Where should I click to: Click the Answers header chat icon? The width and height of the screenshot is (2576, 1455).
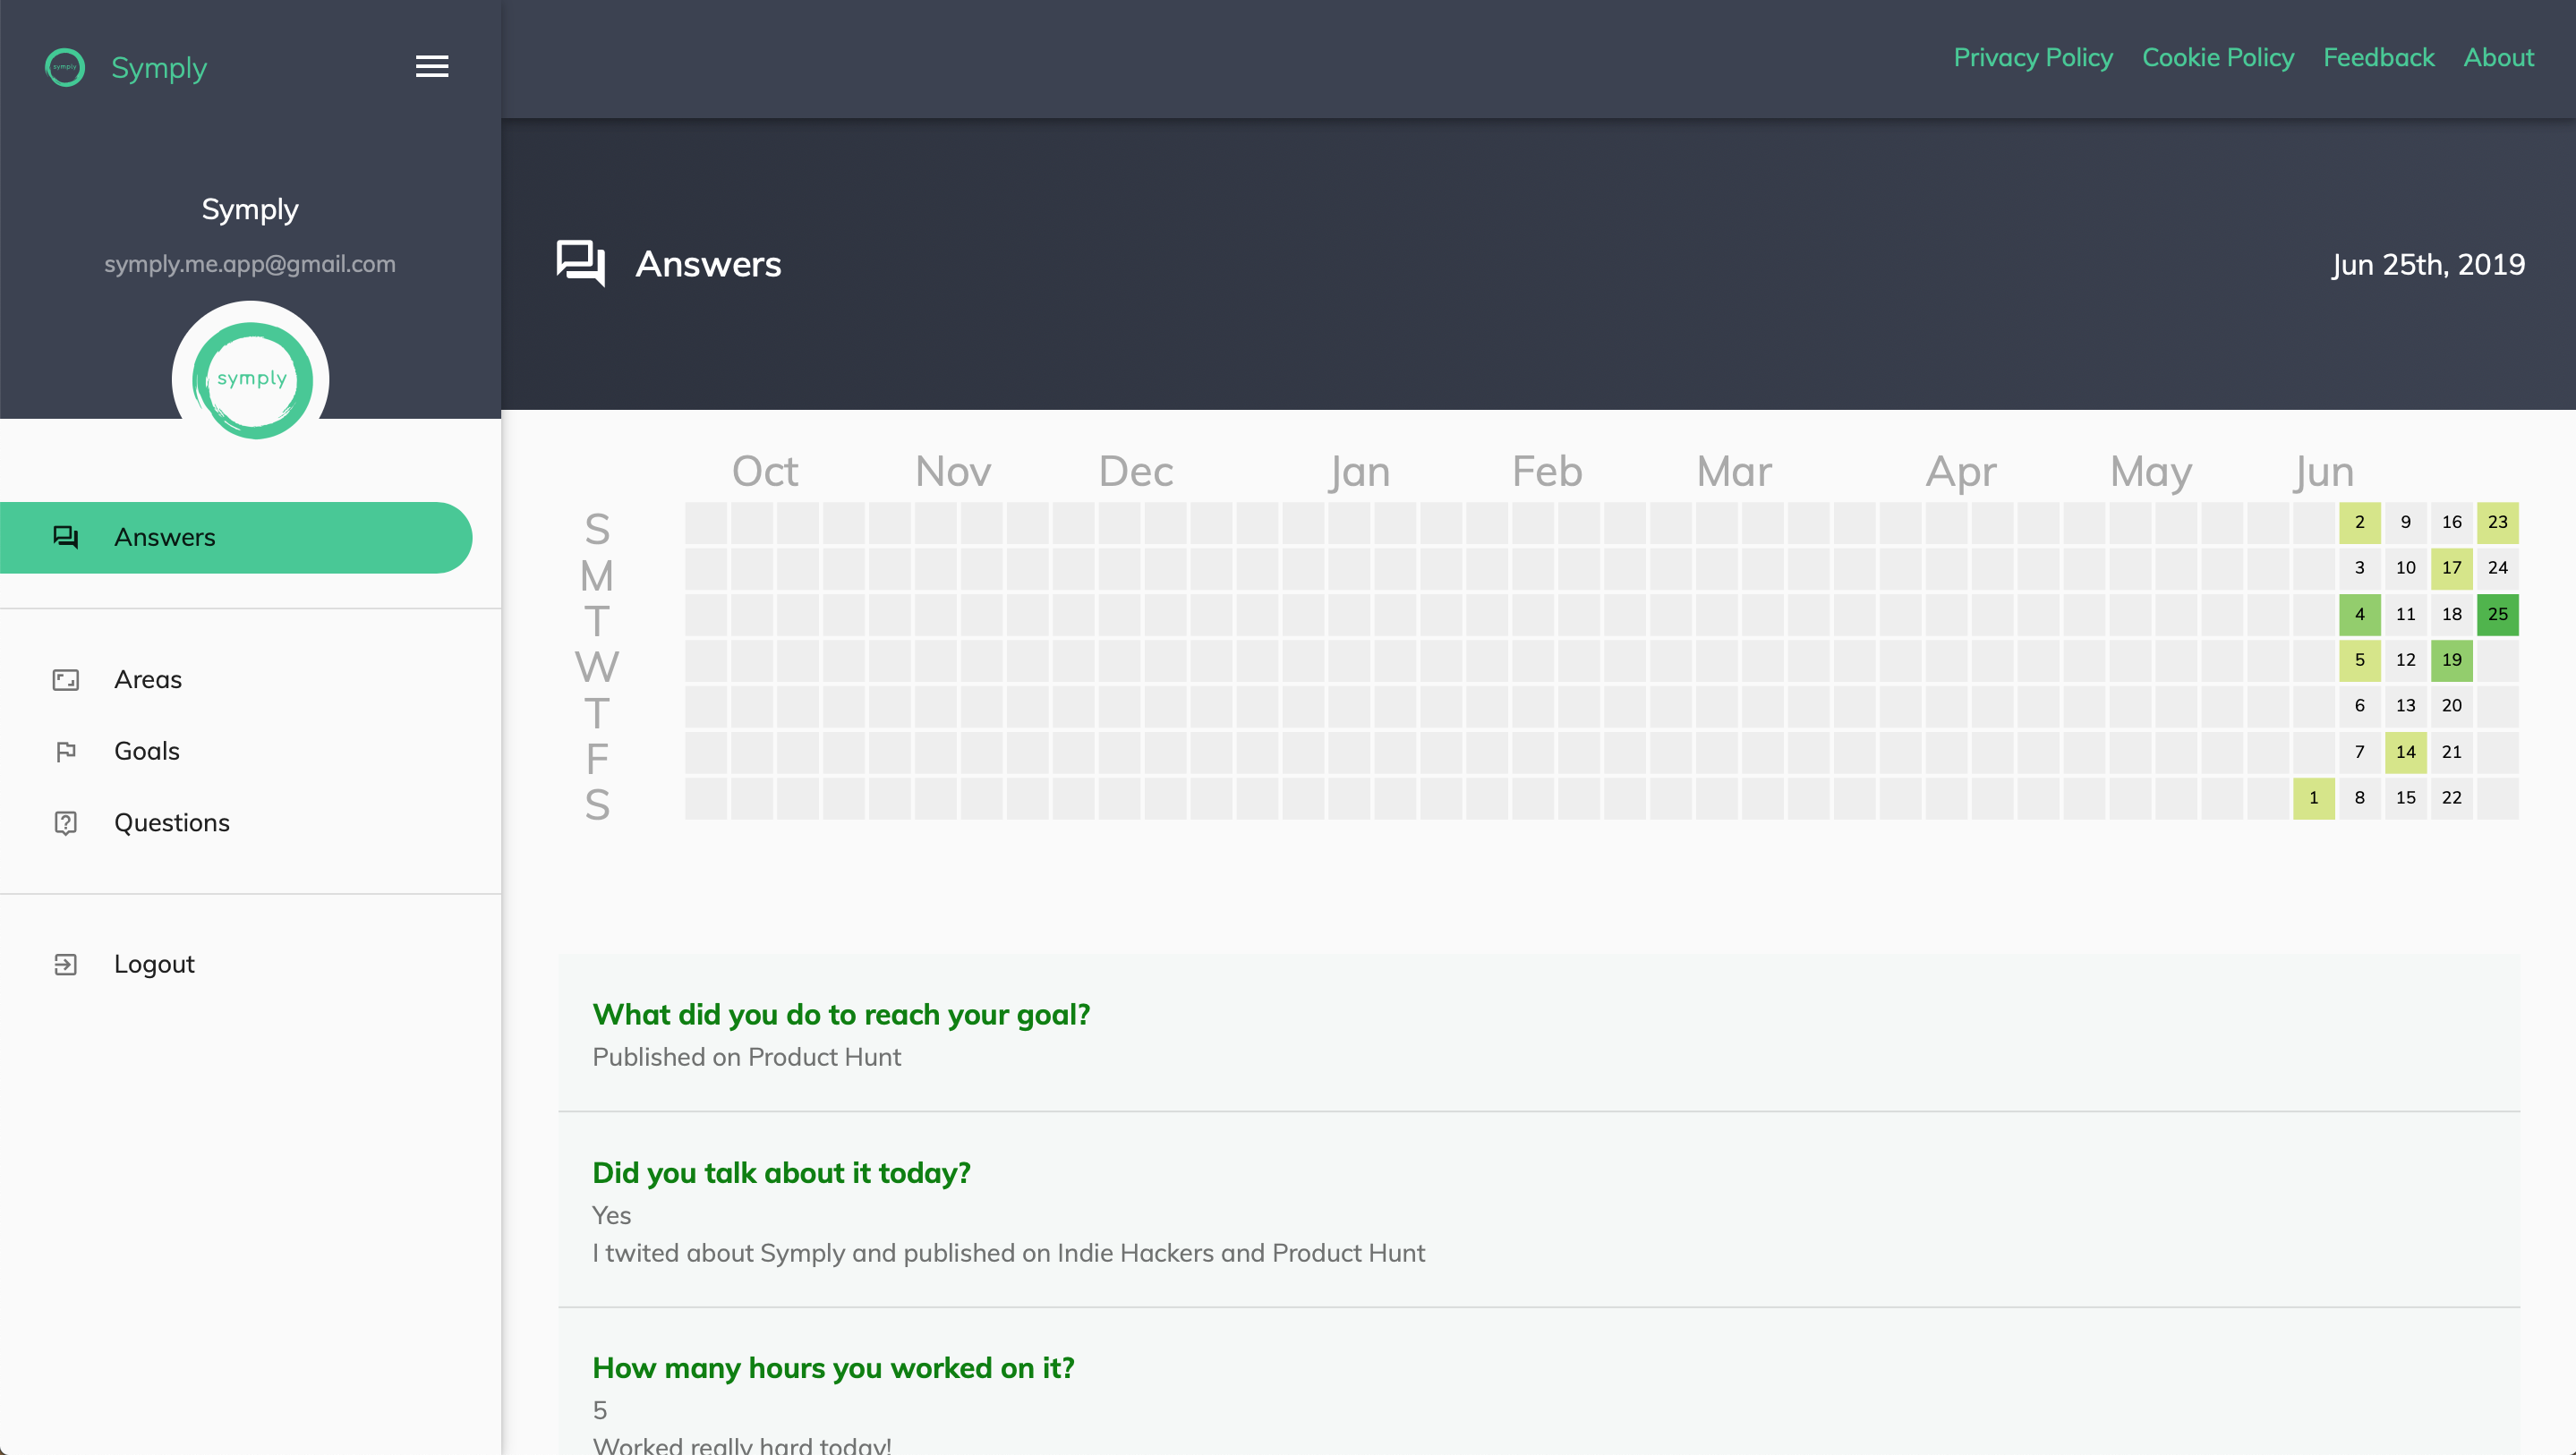point(580,263)
